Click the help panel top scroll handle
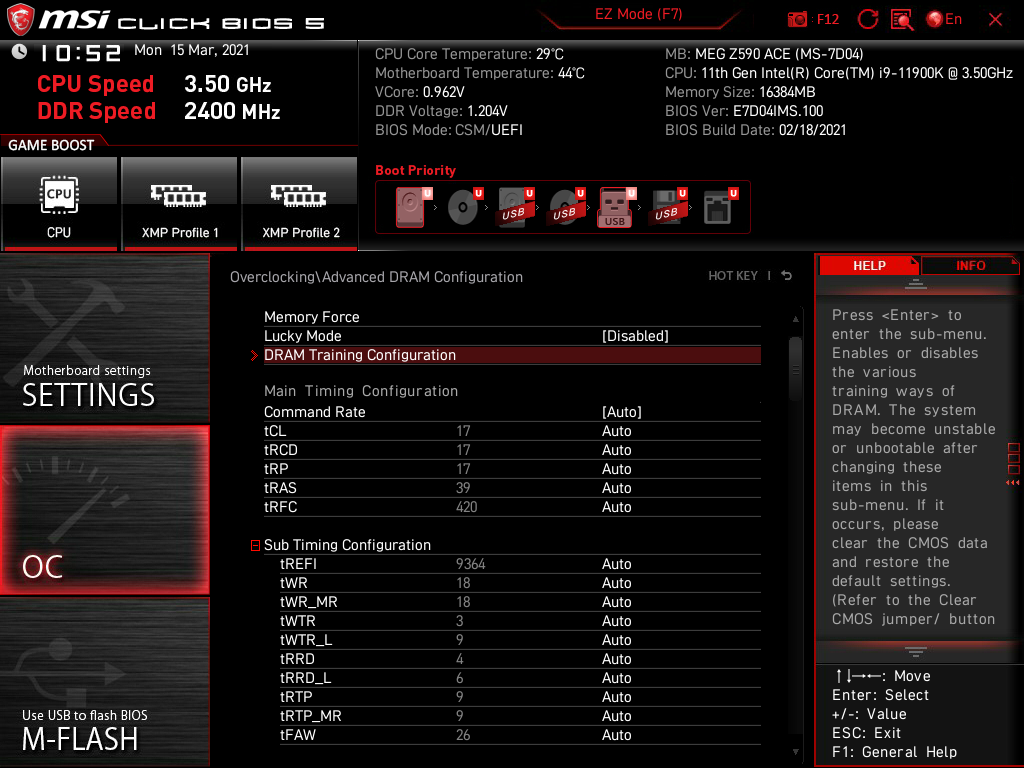The width and height of the screenshot is (1024, 768). point(916,283)
